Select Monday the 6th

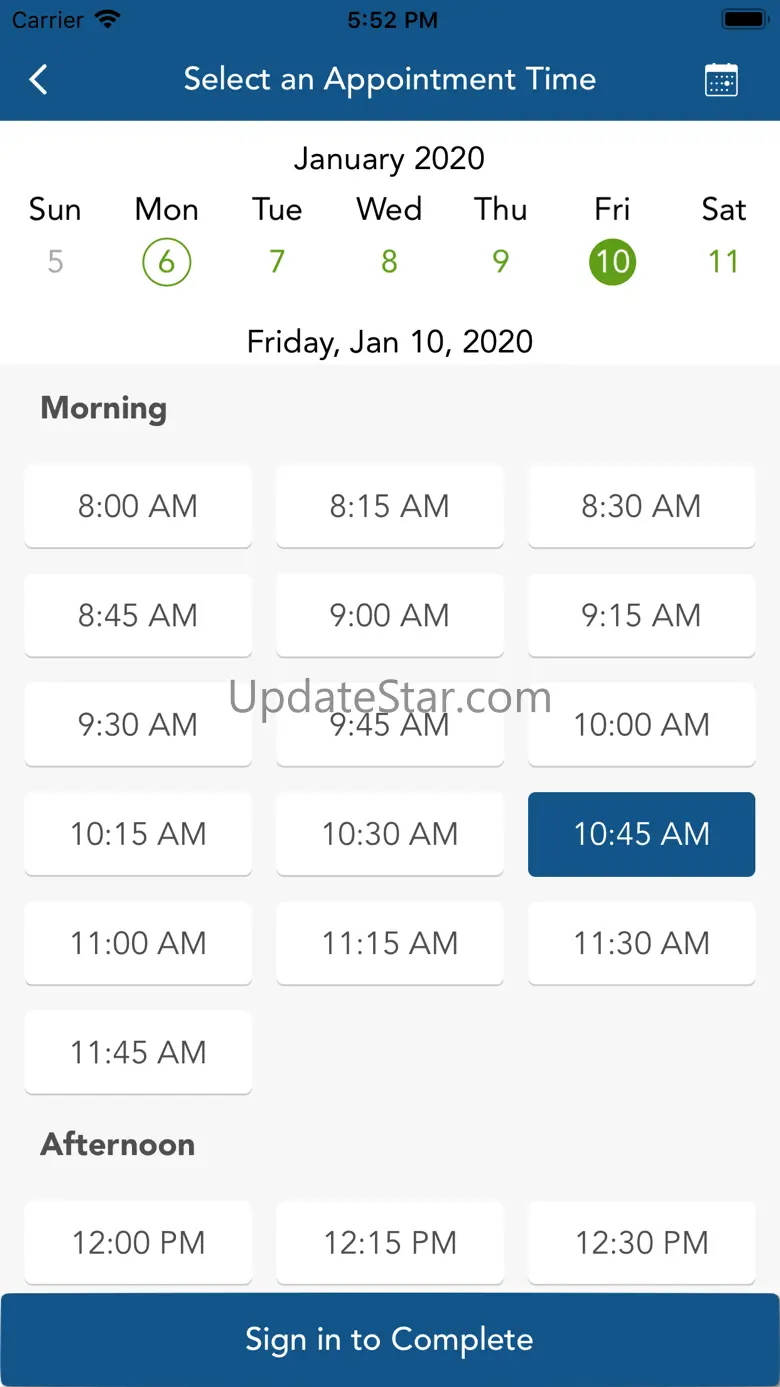tap(166, 262)
